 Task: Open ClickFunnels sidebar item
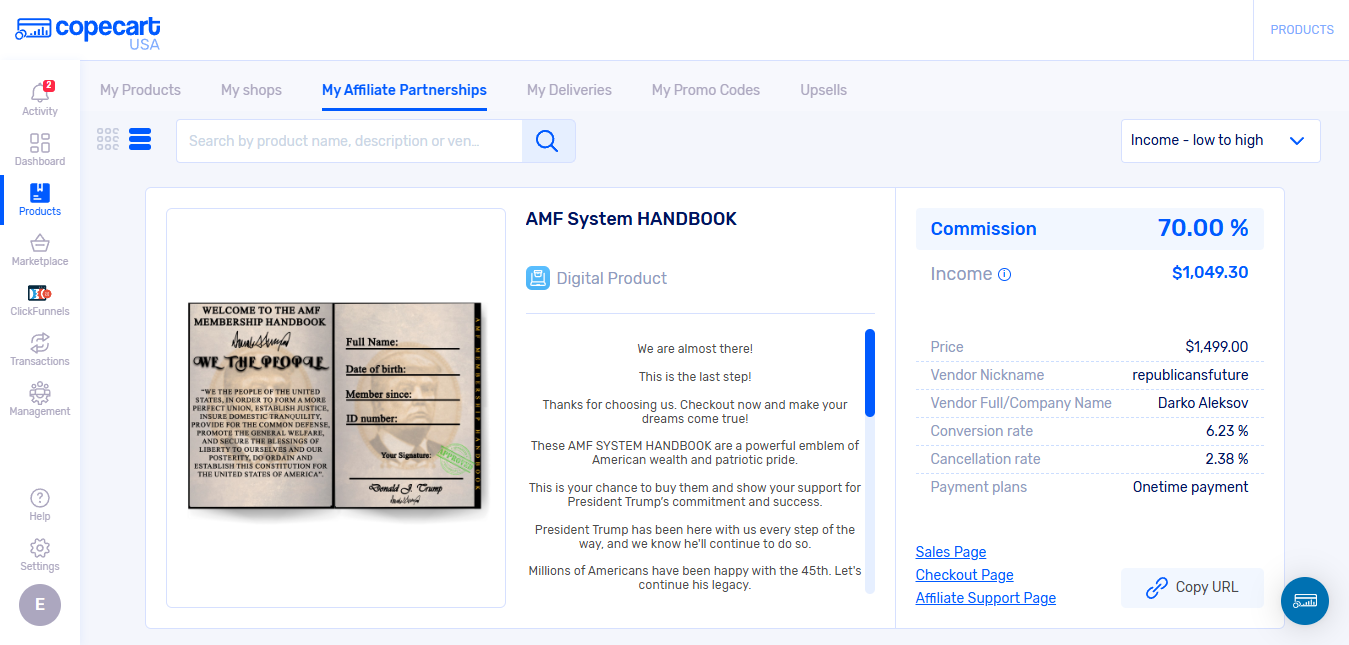[x=40, y=300]
